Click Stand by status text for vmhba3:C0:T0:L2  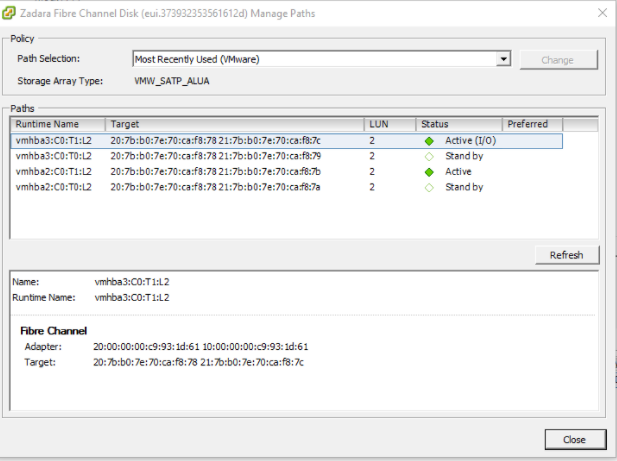(x=464, y=156)
